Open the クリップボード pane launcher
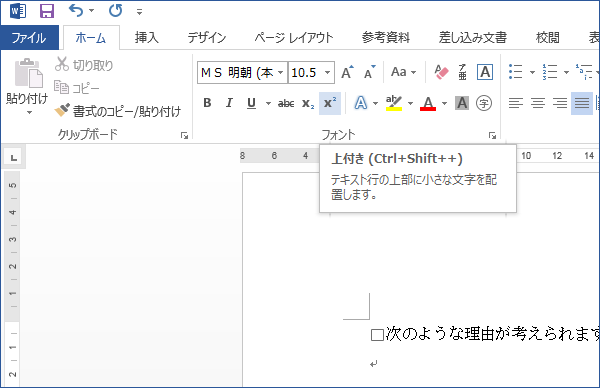The width and height of the screenshot is (600, 388). coord(184,135)
